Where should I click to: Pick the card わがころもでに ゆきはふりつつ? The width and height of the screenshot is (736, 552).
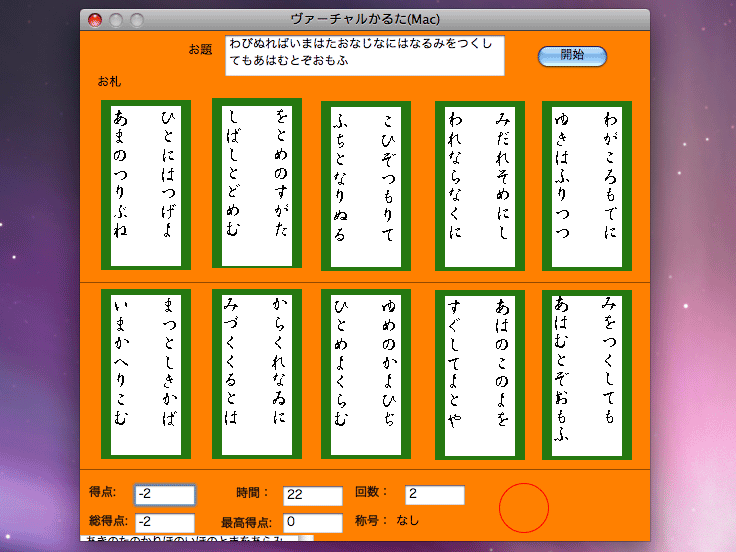[587, 186]
